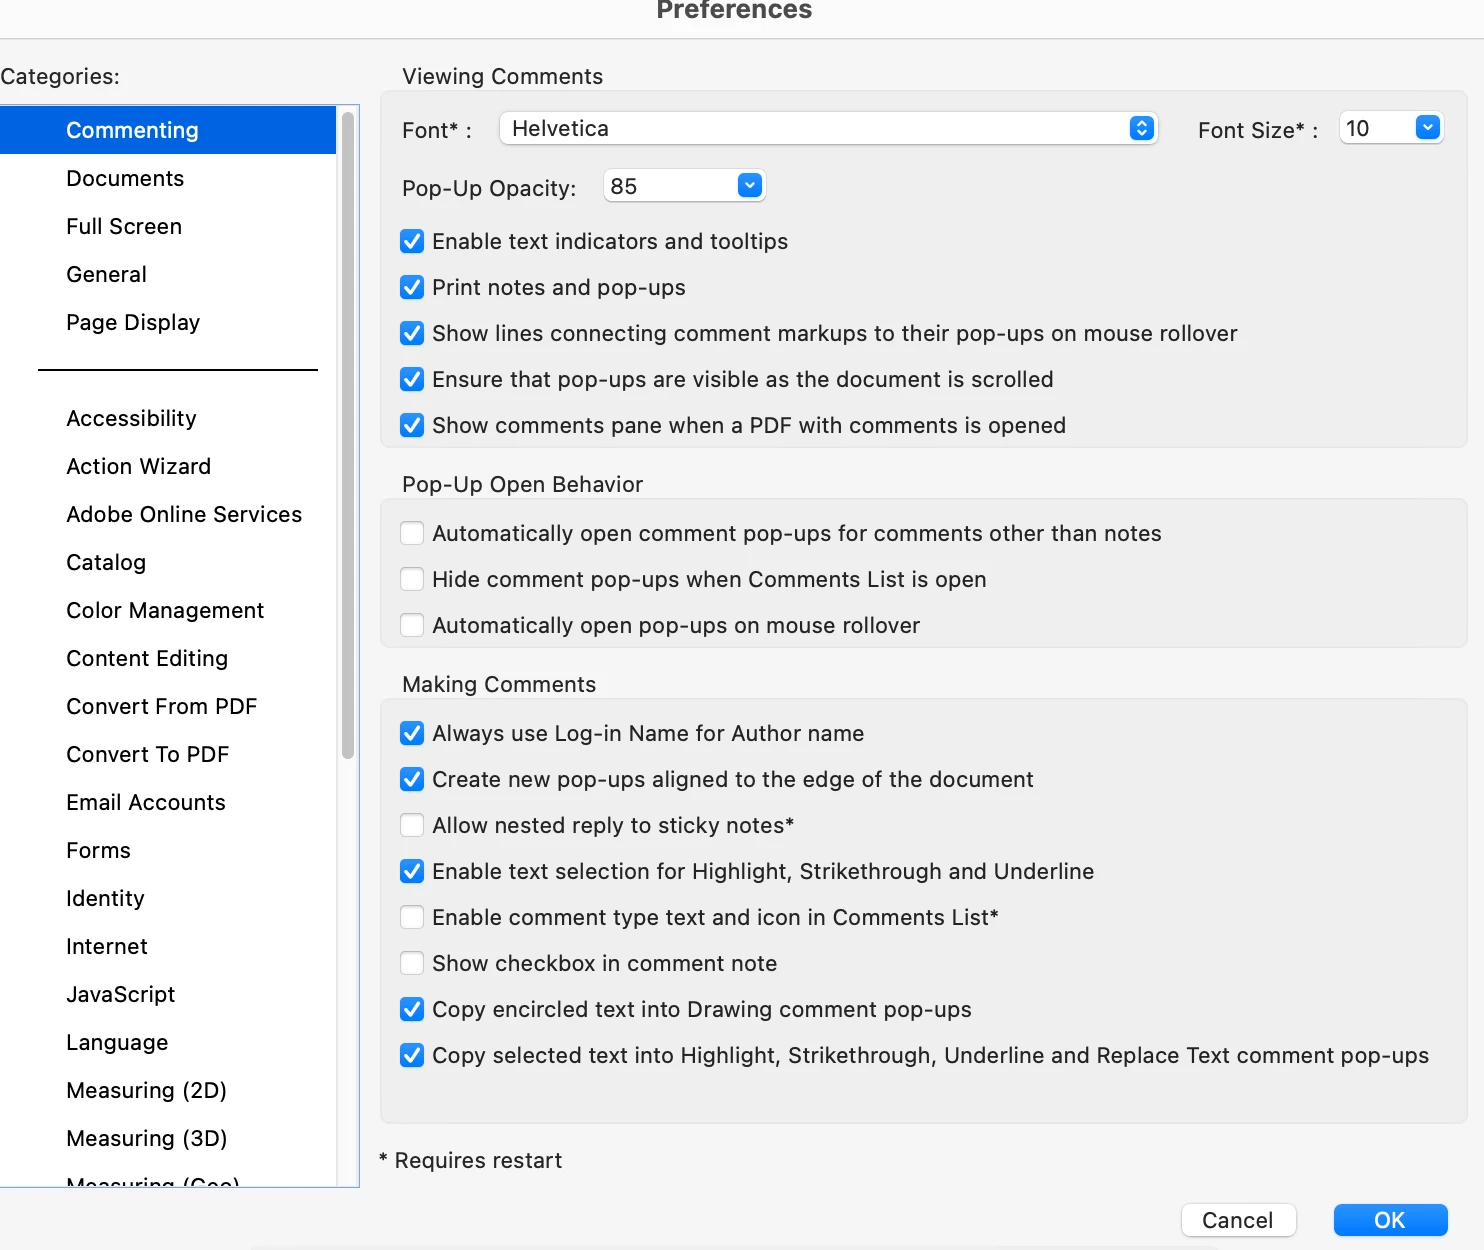Check Allow nested reply to sticky notes
Image resolution: width=1484 pixels, height=1250 pixels.
tap(412, 826)
